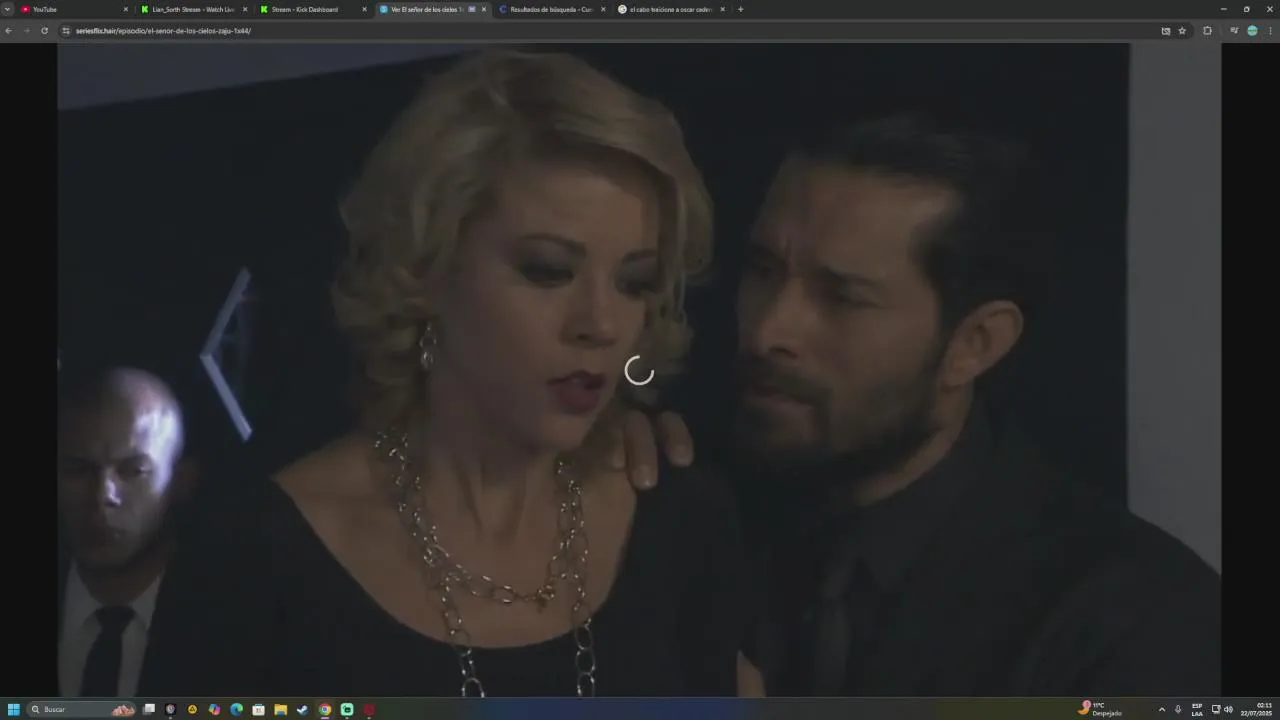Reload the current page
This screenshot has width=1280, height=720.
(44, 31)
